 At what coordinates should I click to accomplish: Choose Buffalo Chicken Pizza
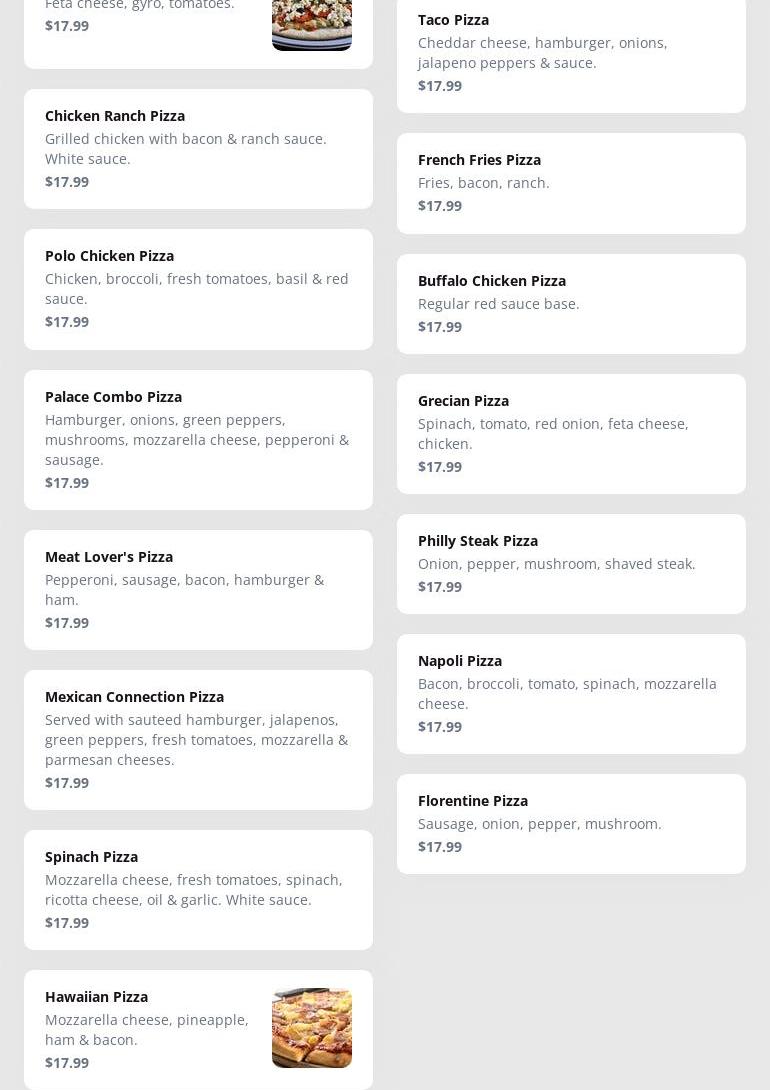pos(571,303)
